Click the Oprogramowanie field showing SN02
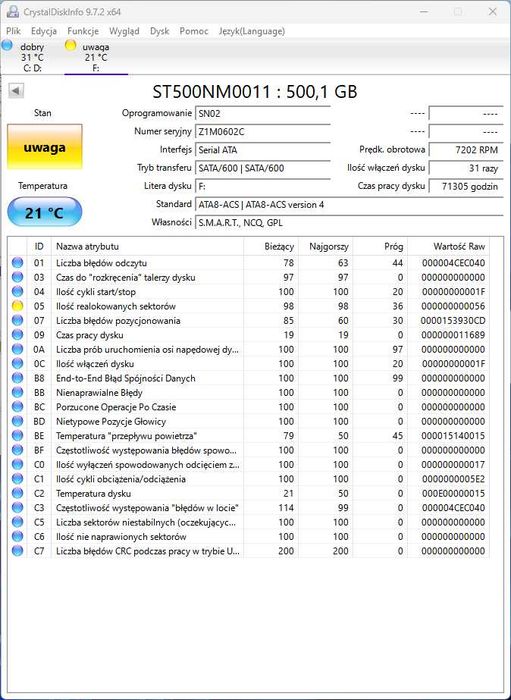This screenshot has width=511, height=700. (262, 113)
